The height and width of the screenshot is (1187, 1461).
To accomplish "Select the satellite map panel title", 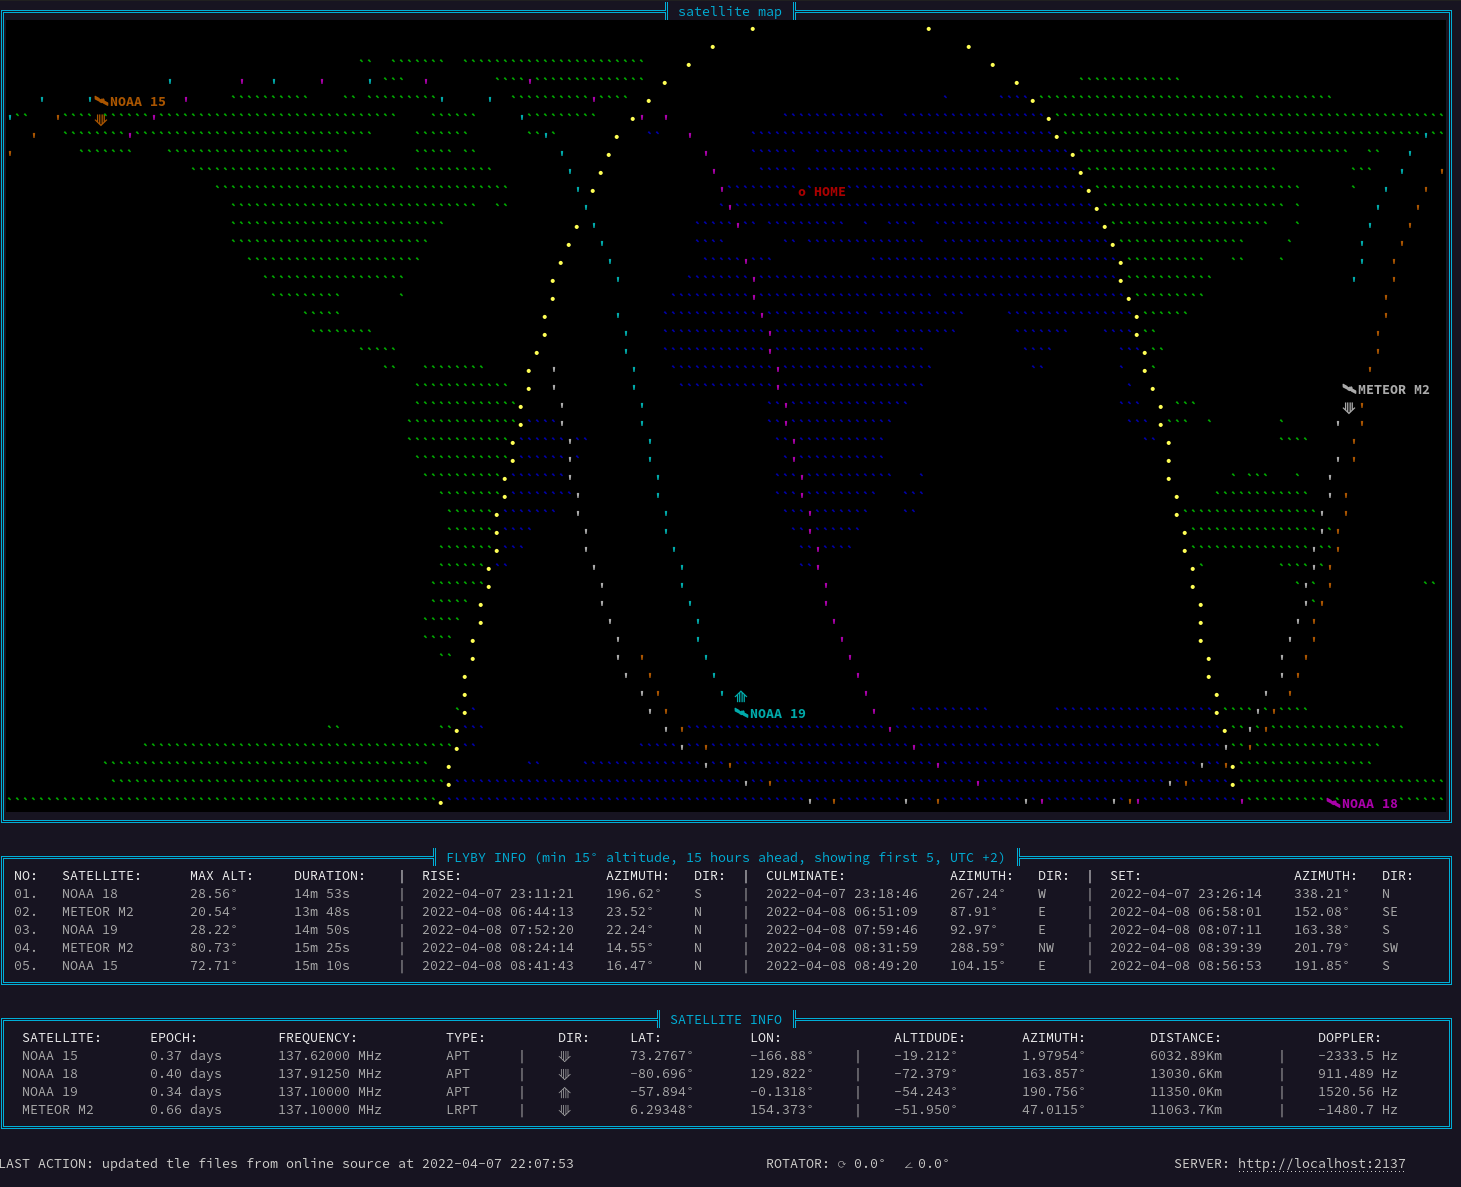I will (x=730, y=12).
